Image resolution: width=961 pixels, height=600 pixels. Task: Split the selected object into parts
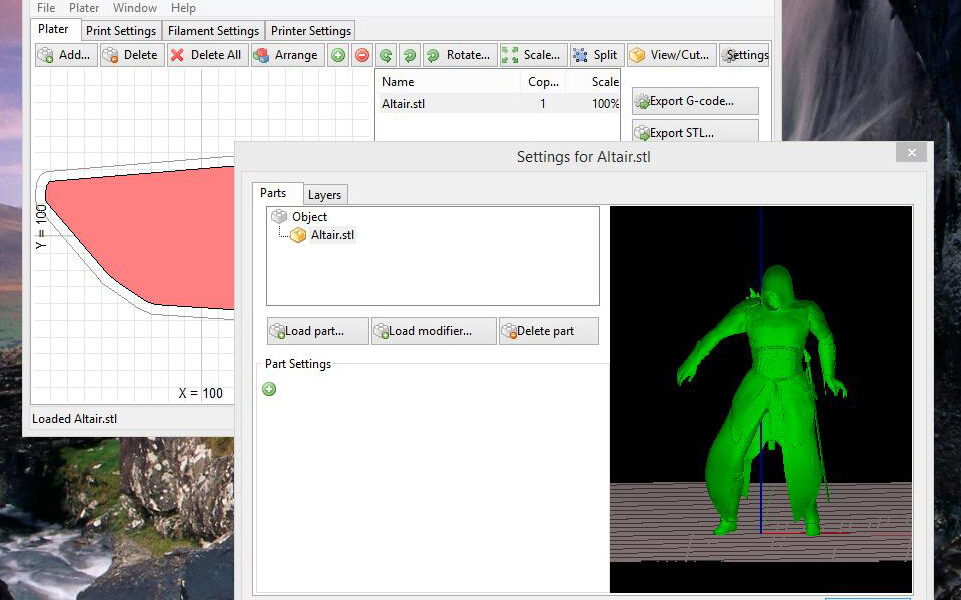pos(596,55)
